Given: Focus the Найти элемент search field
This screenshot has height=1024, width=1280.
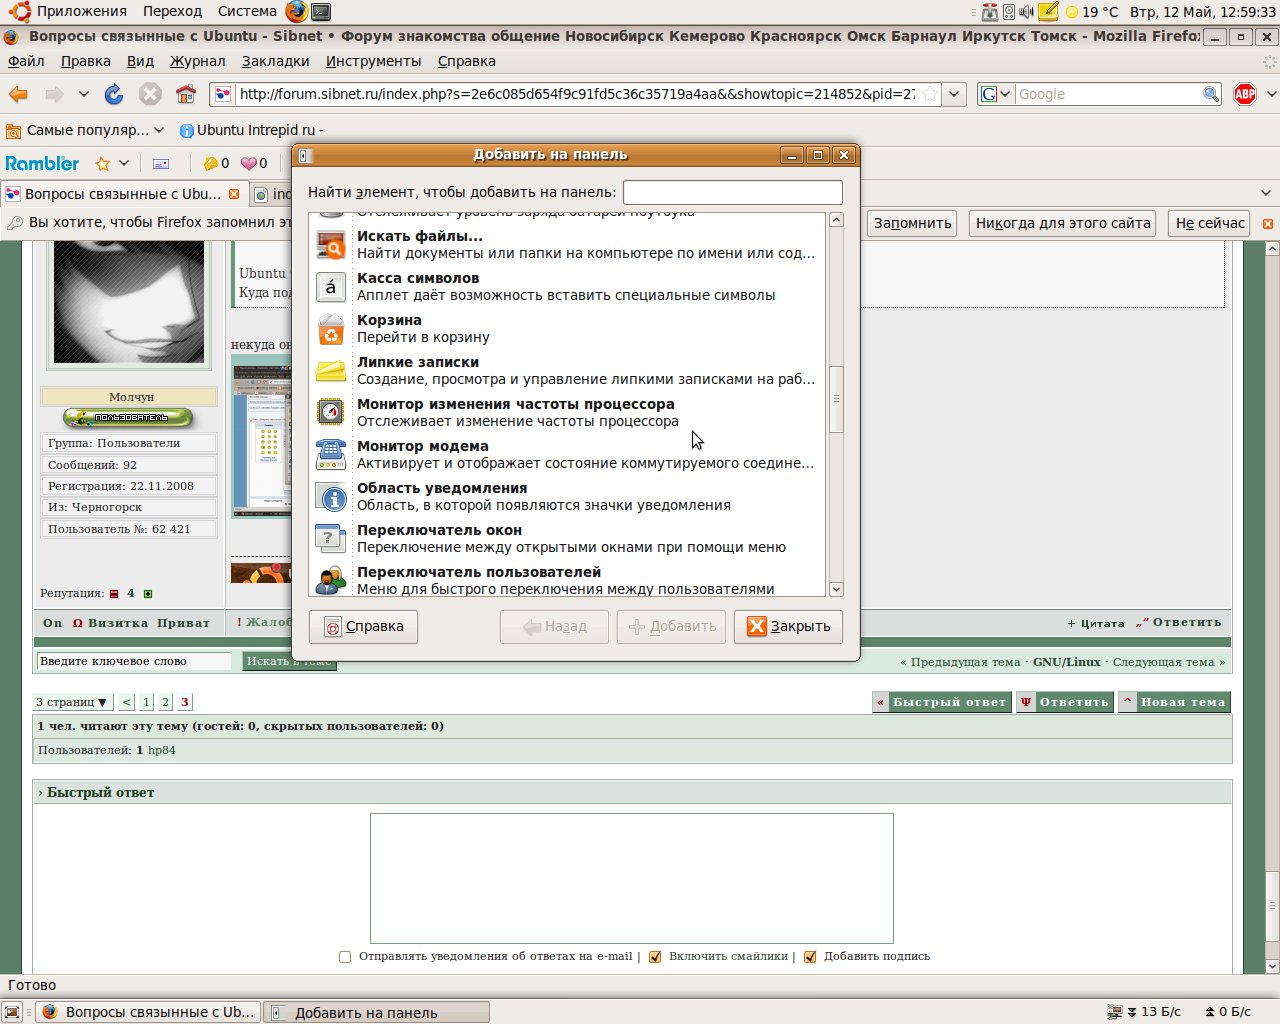Looking at the screenshot, I should (732, 192).
